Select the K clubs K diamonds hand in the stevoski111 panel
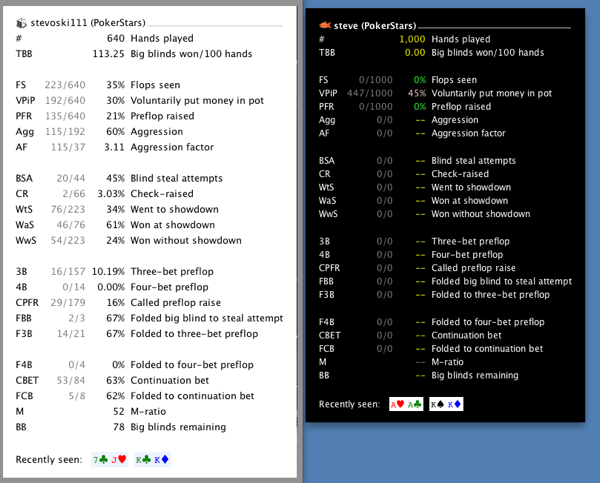The image size is (600, 483). (152, 459)
